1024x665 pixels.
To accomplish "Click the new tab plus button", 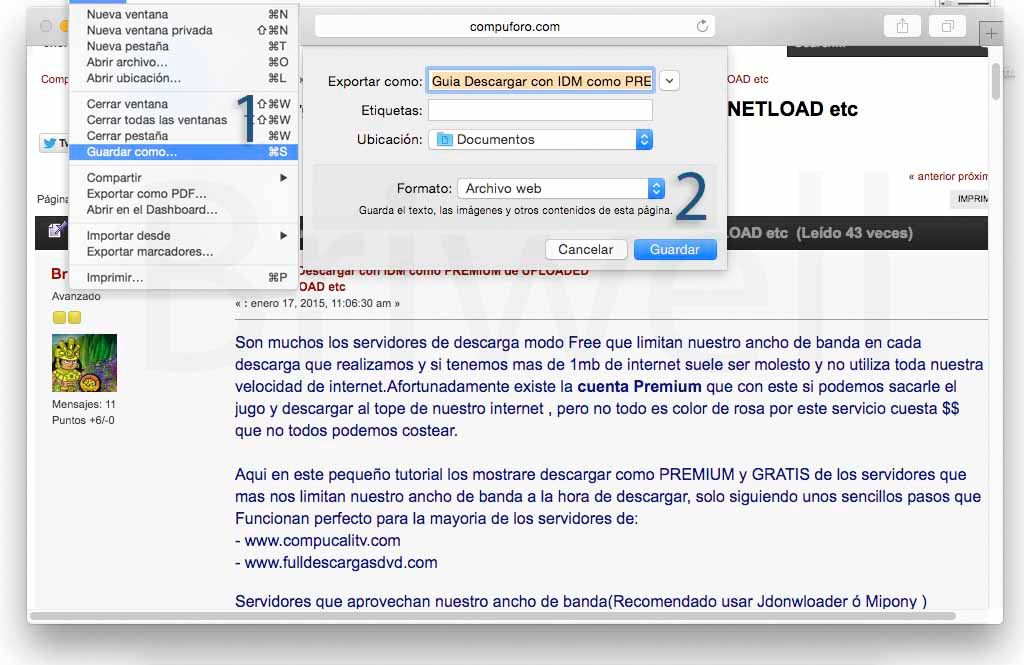I will point(991,33).
